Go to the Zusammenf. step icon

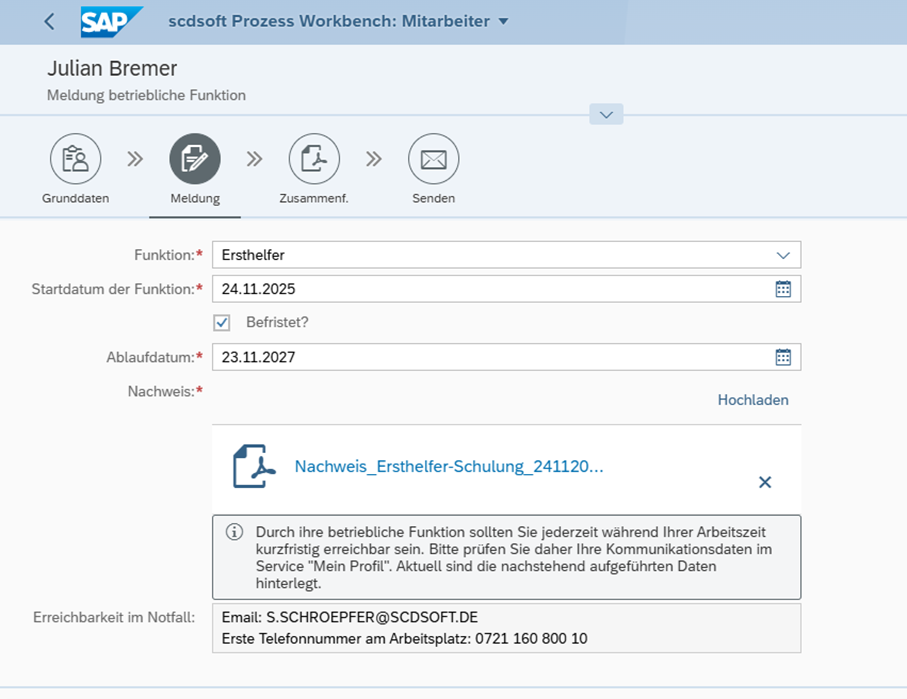tap(314, 159)
